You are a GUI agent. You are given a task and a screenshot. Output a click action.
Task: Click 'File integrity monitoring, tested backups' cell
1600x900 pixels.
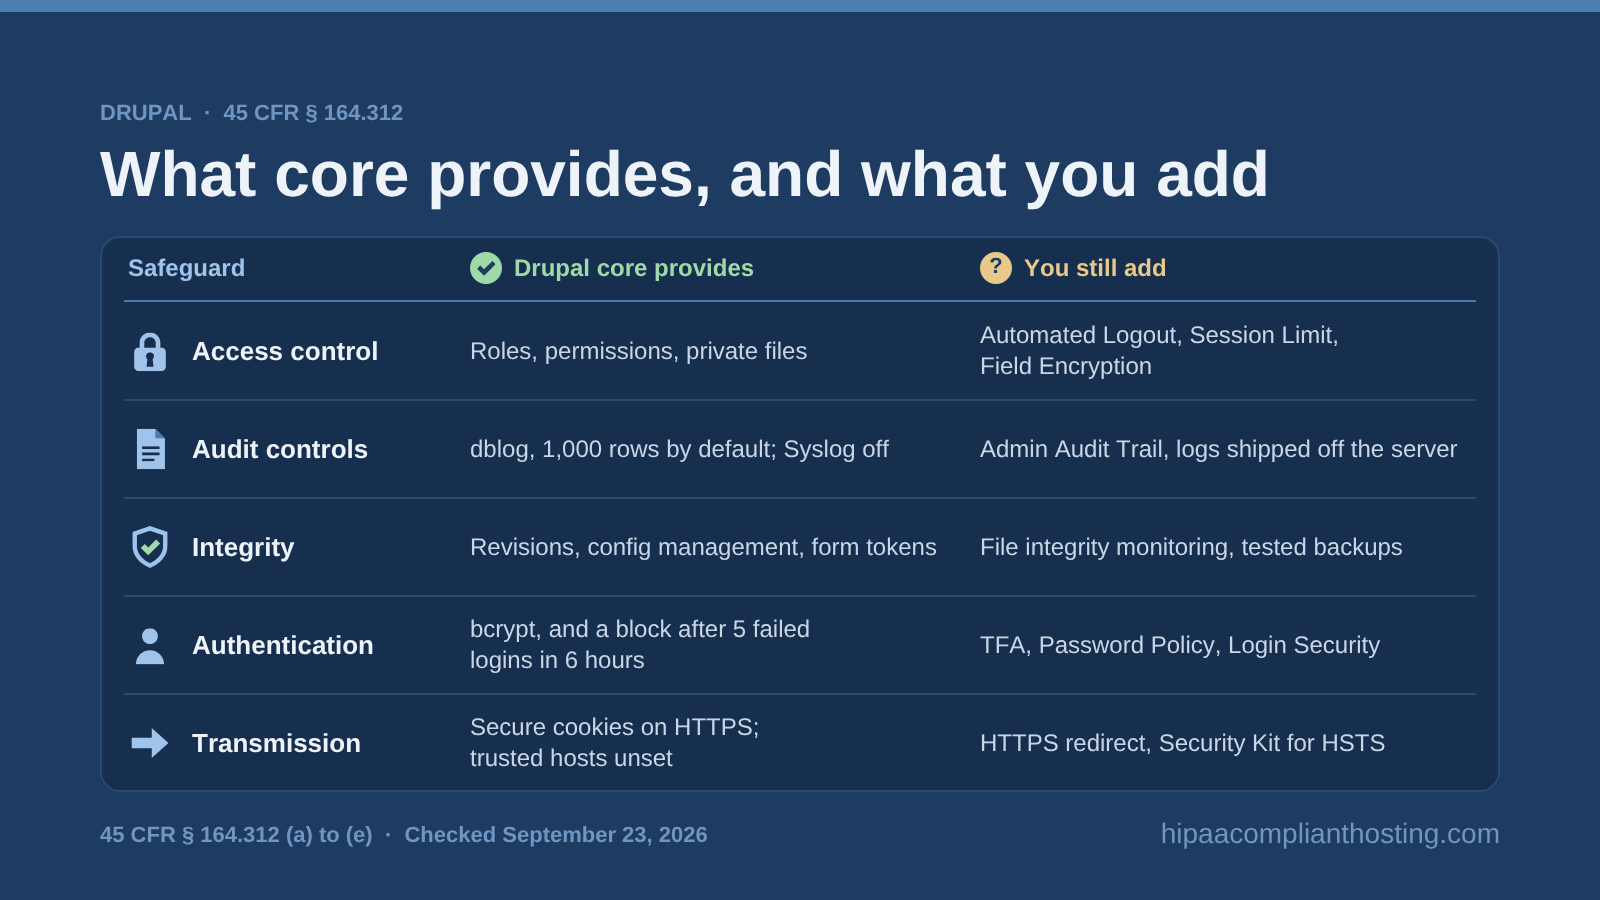point(1191,547)
